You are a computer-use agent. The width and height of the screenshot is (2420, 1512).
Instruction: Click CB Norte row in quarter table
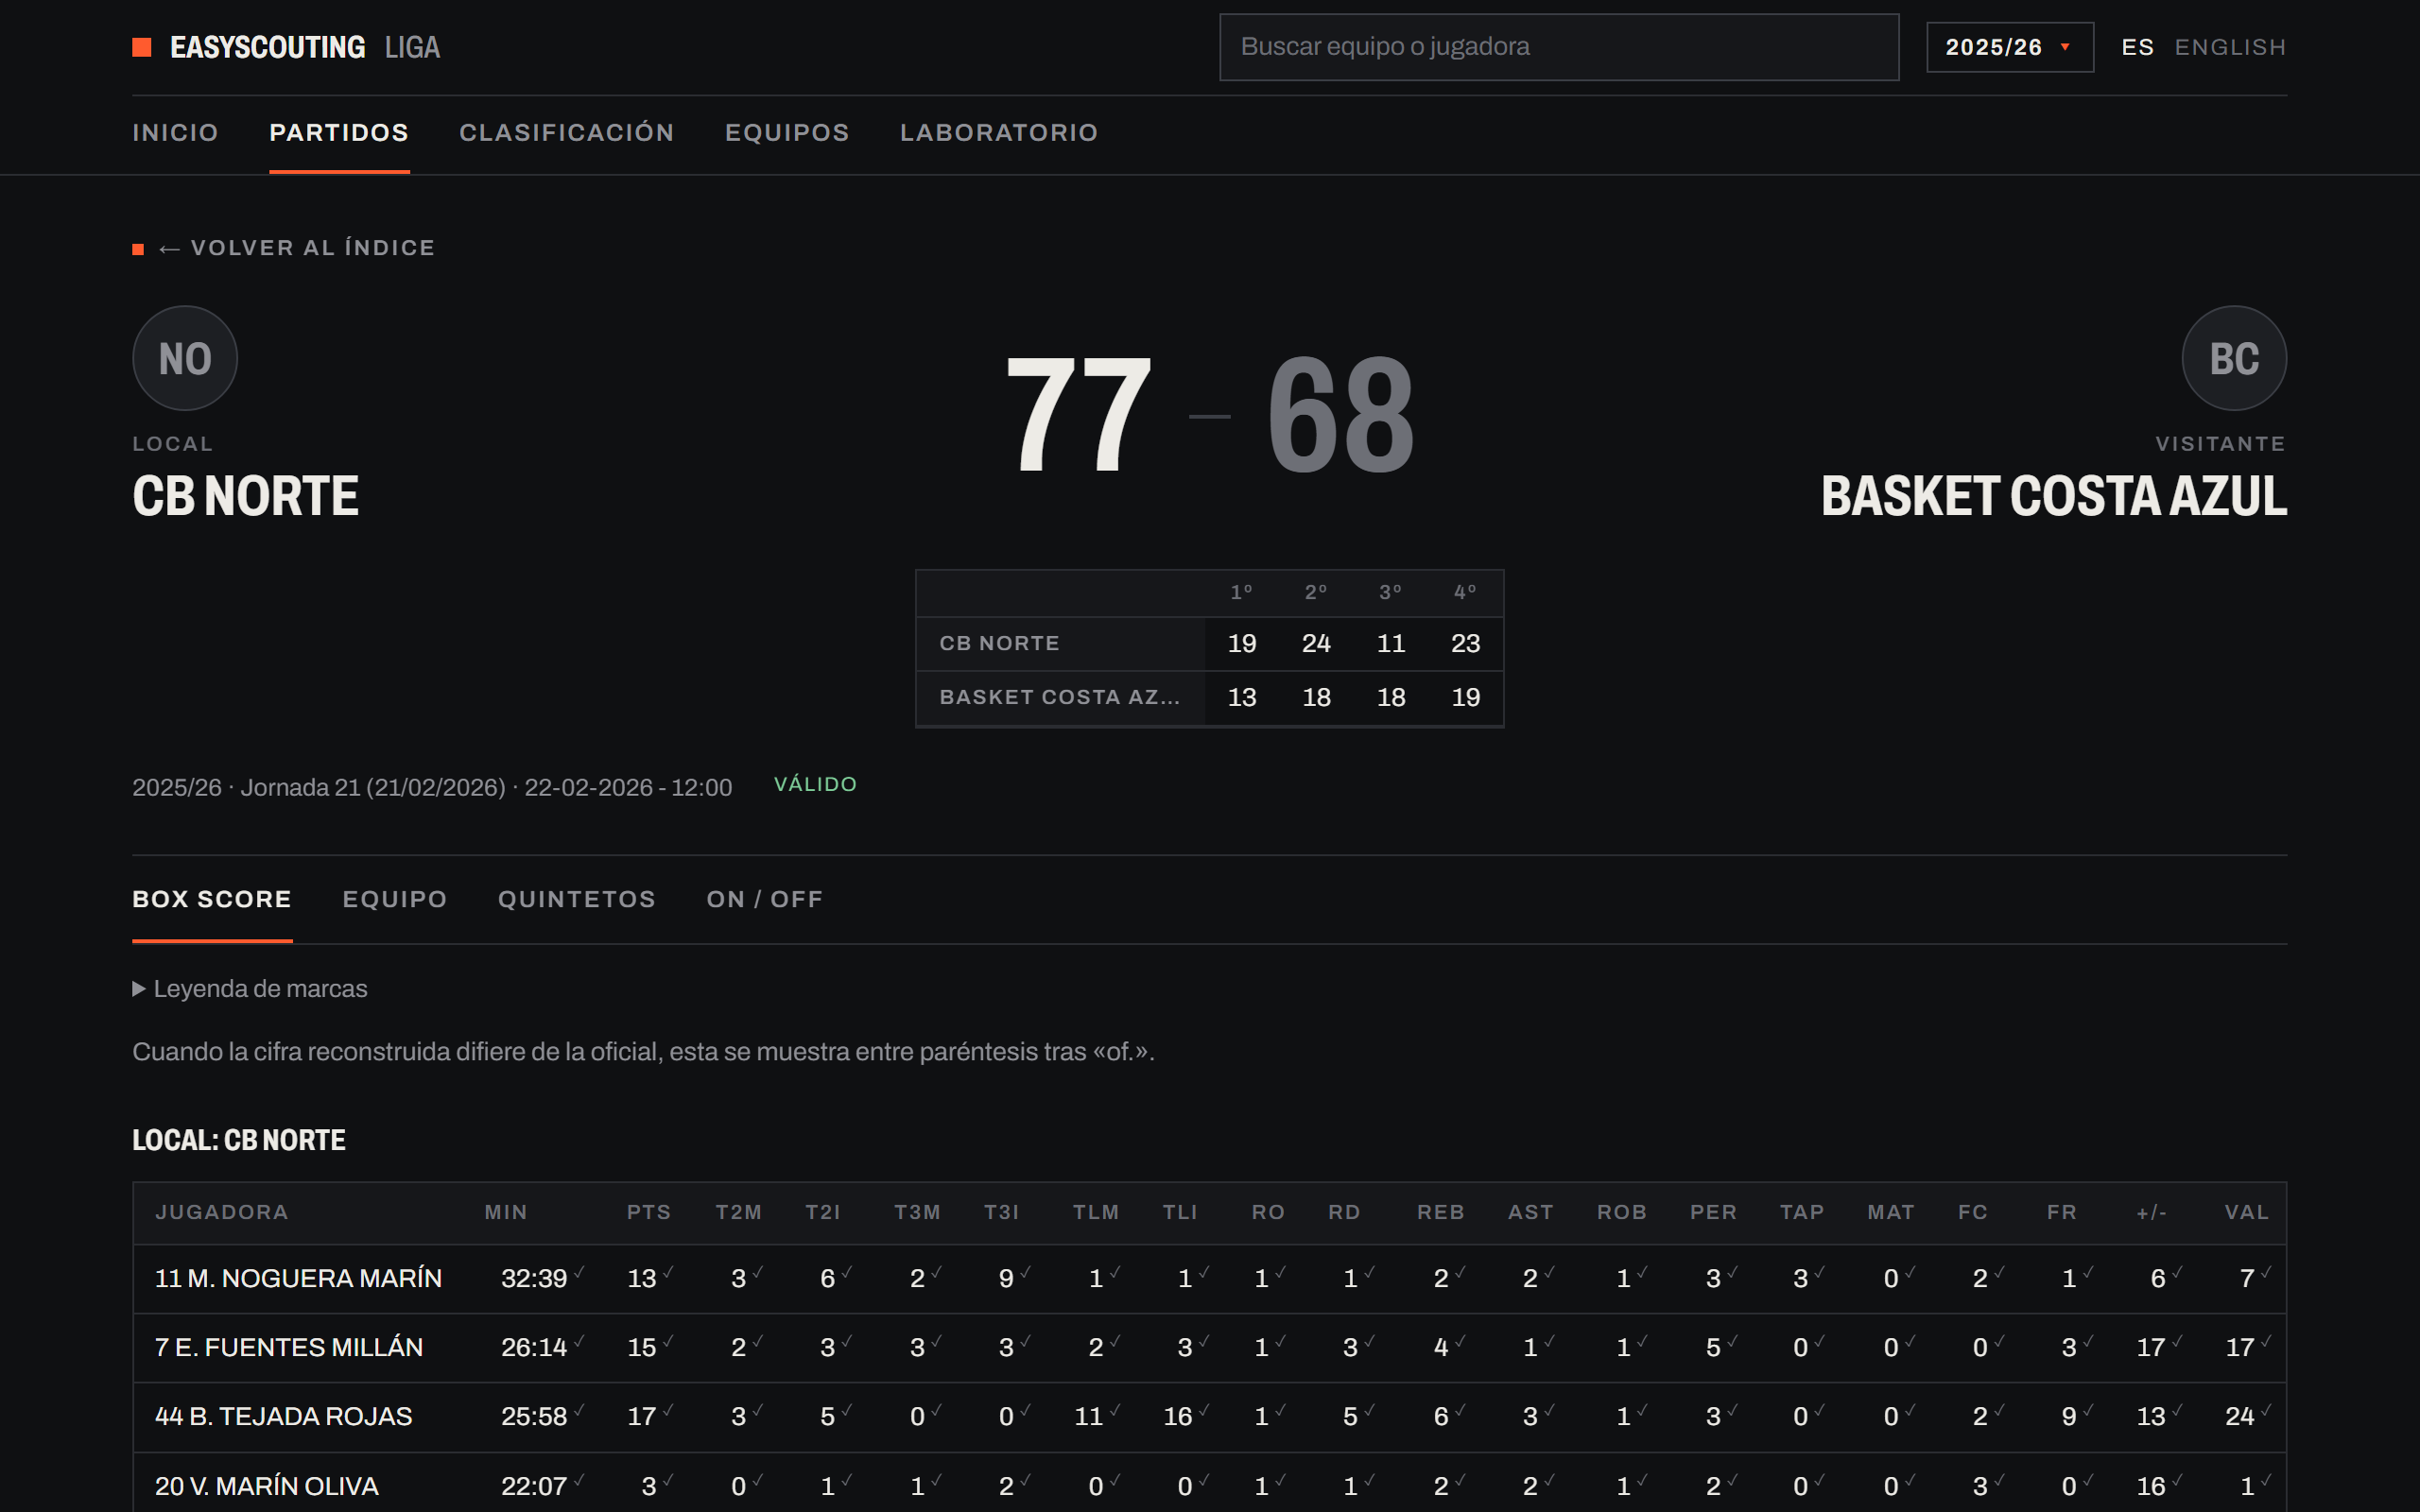coord(1209,643)
